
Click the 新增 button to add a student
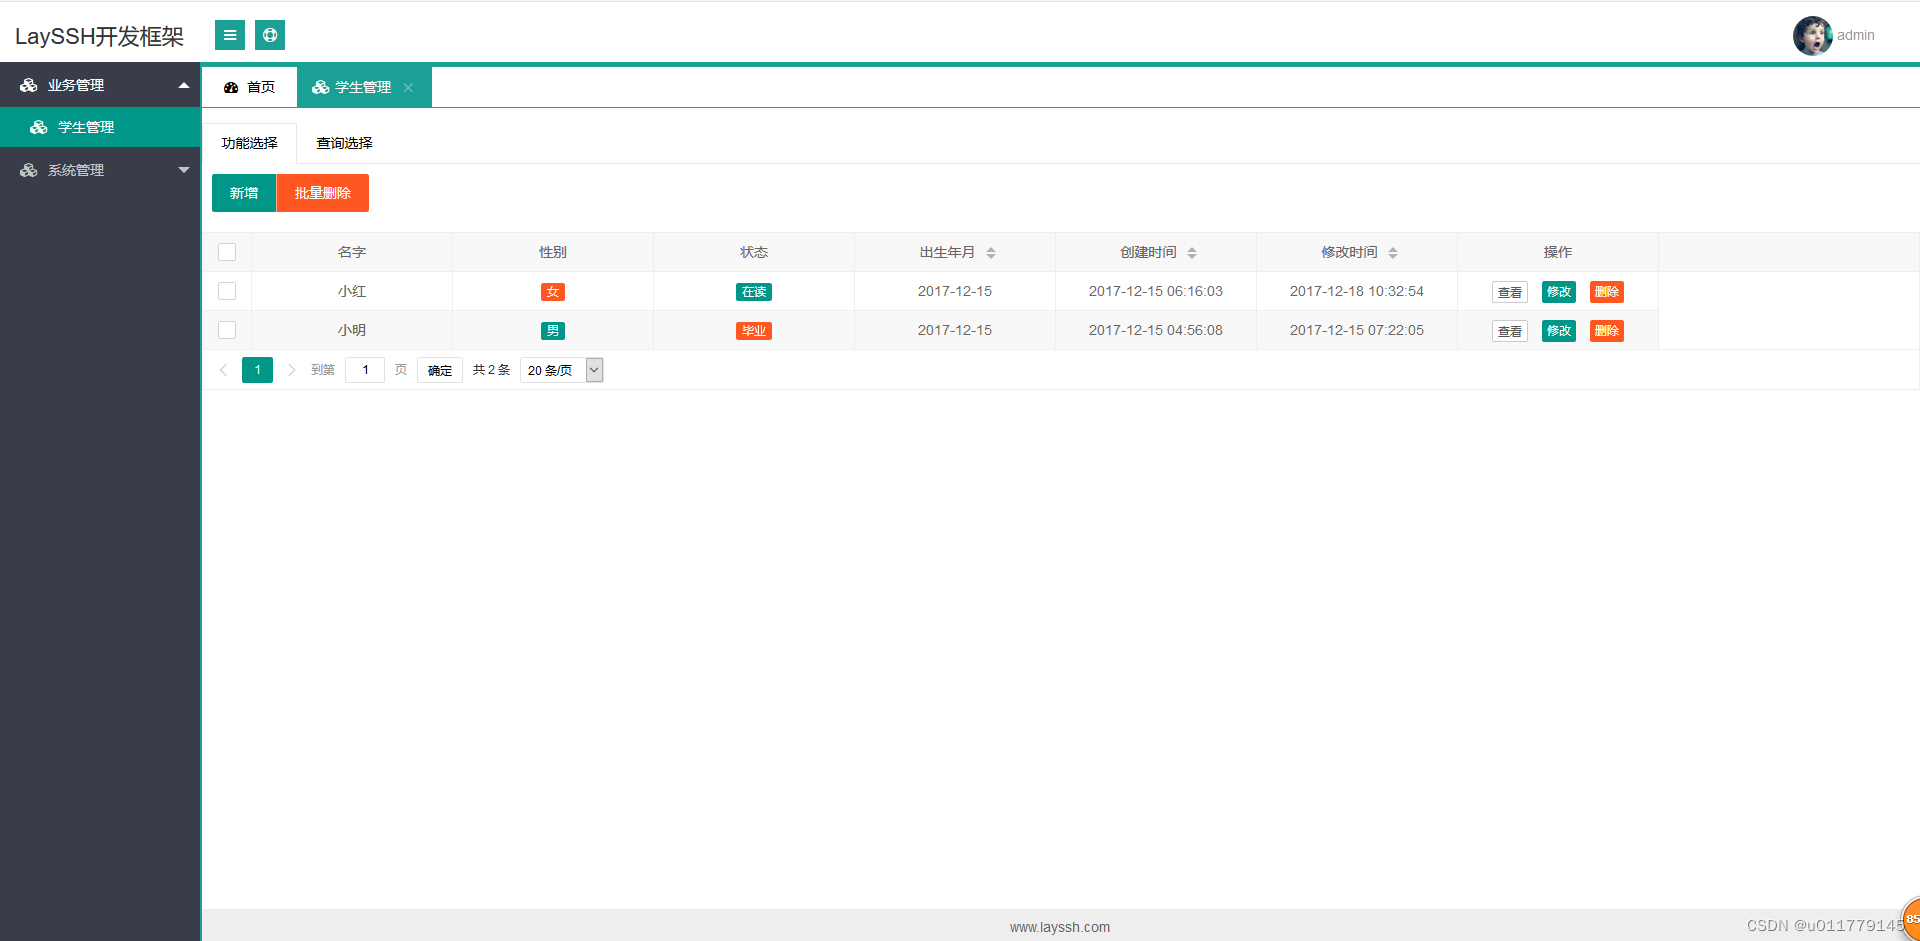pos(243,192)
